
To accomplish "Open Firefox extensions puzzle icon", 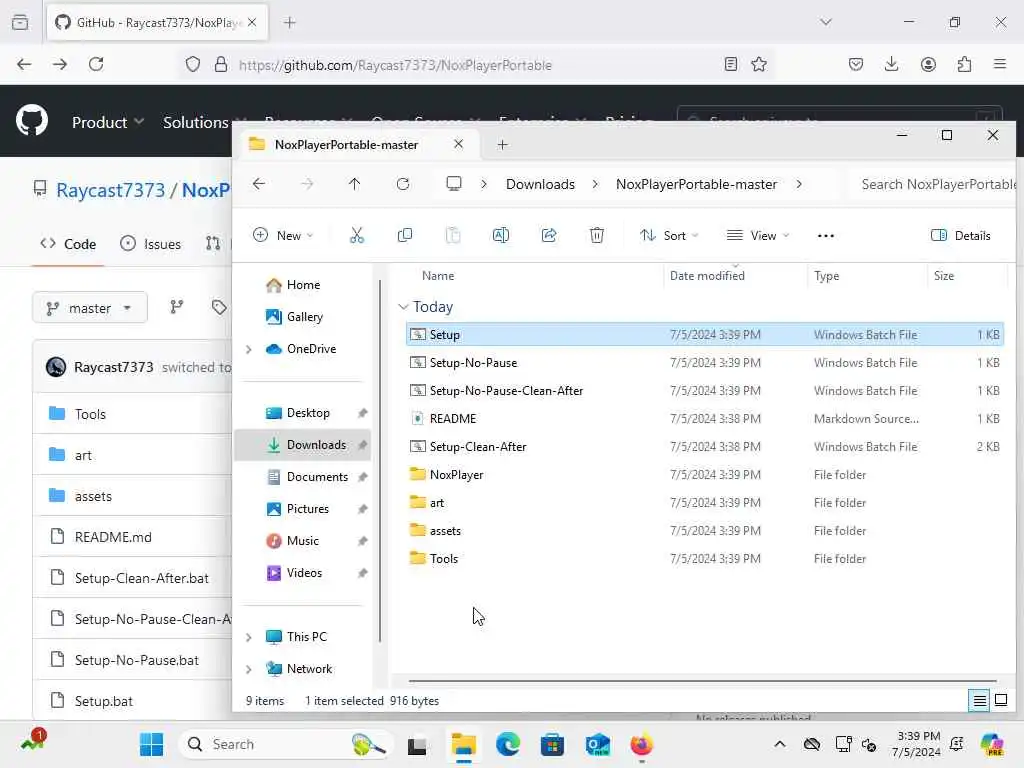I will 964,64.
